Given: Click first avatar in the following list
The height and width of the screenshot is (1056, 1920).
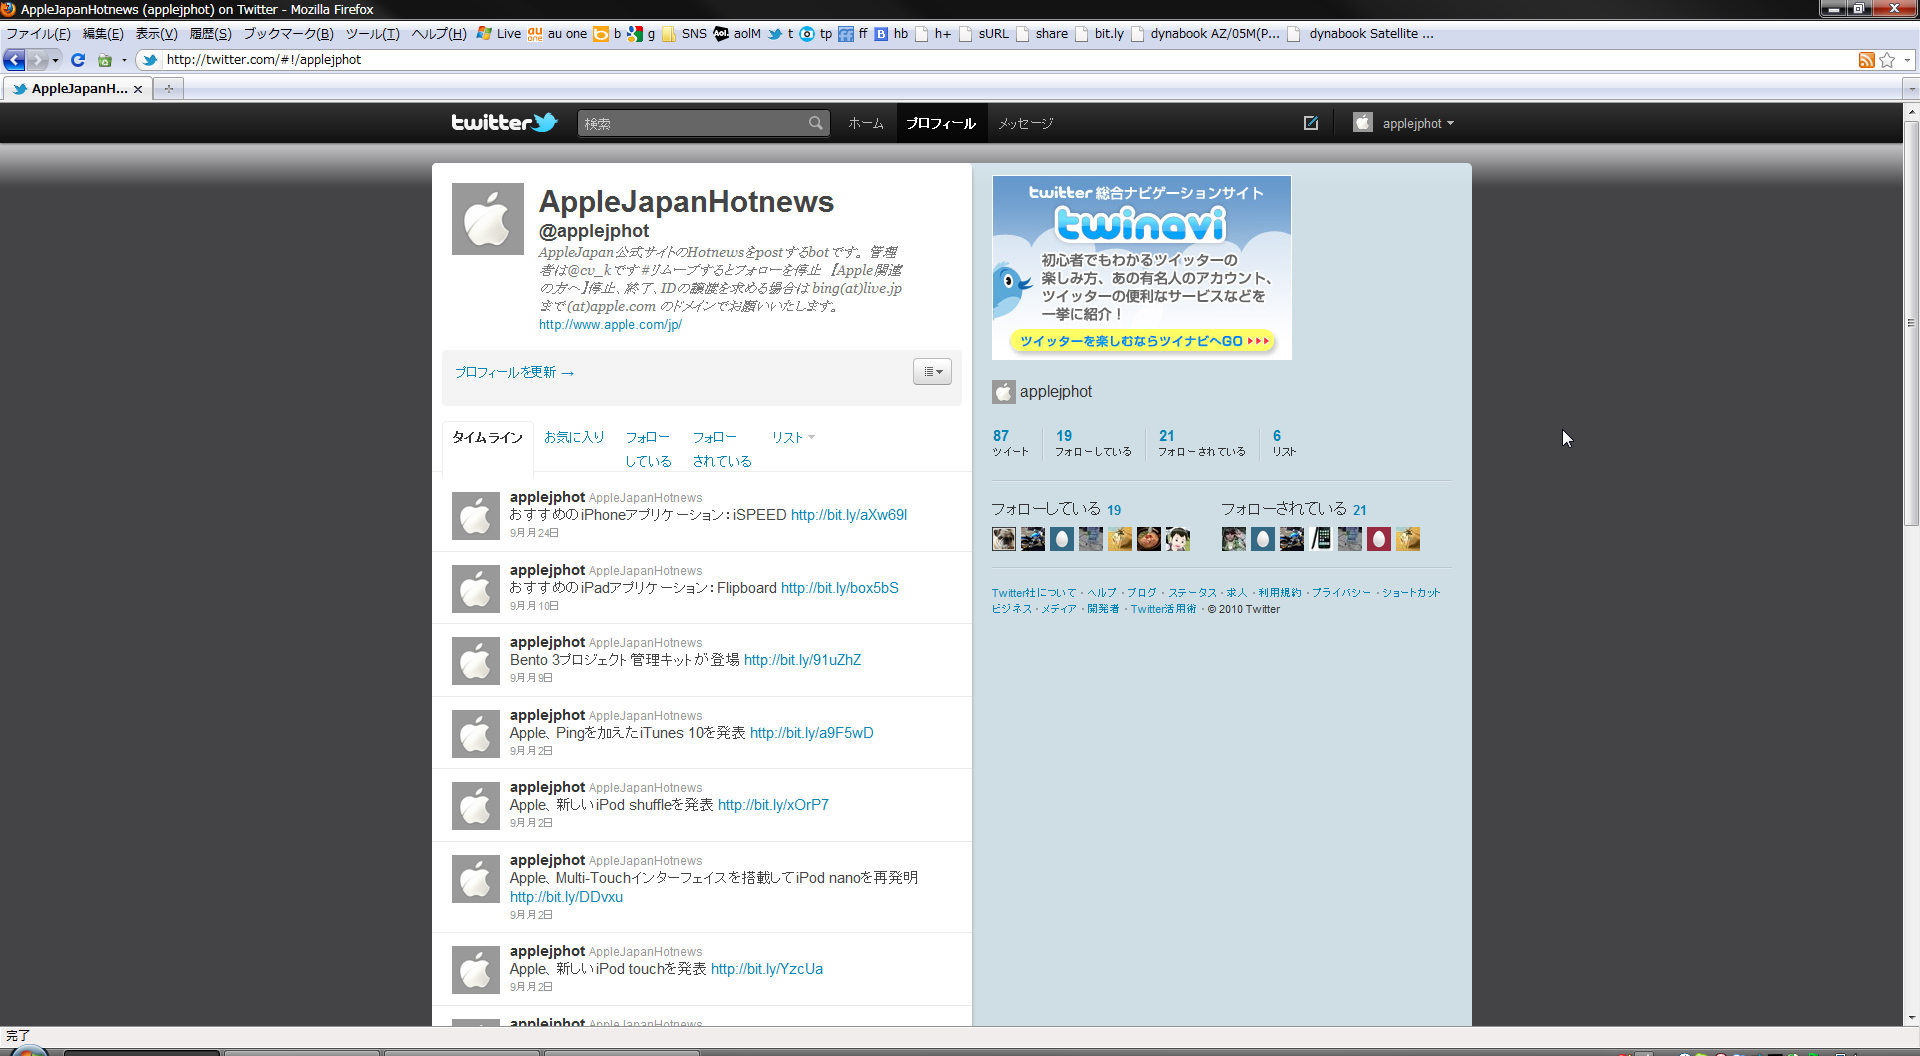Looking at the screenshot, I should [1004, 539].
